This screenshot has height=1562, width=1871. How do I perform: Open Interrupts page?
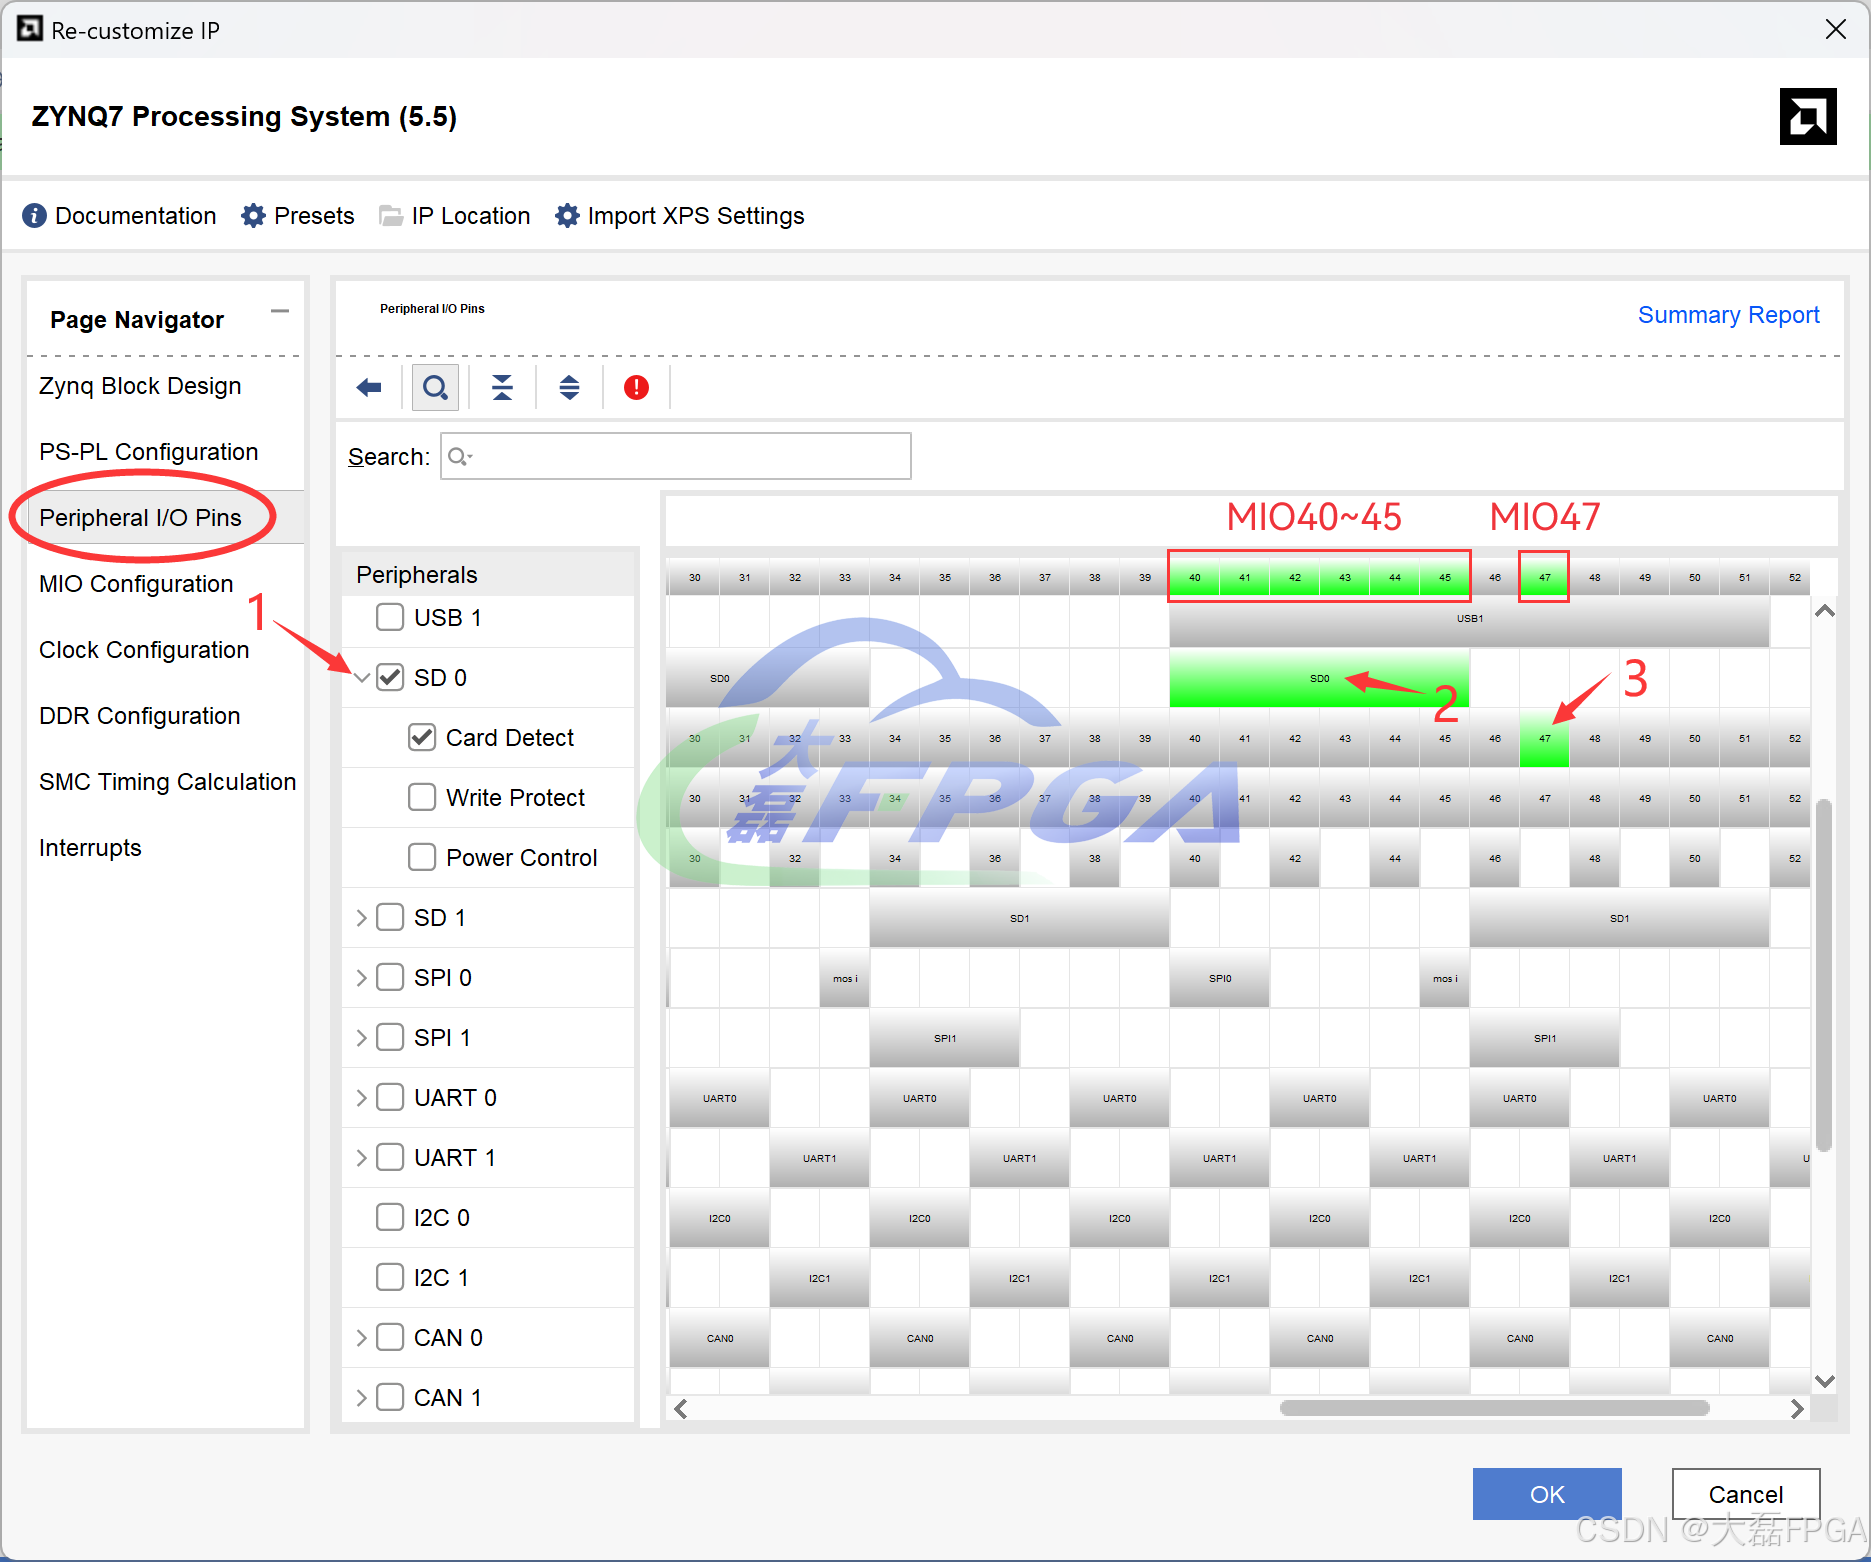[90, 848]
